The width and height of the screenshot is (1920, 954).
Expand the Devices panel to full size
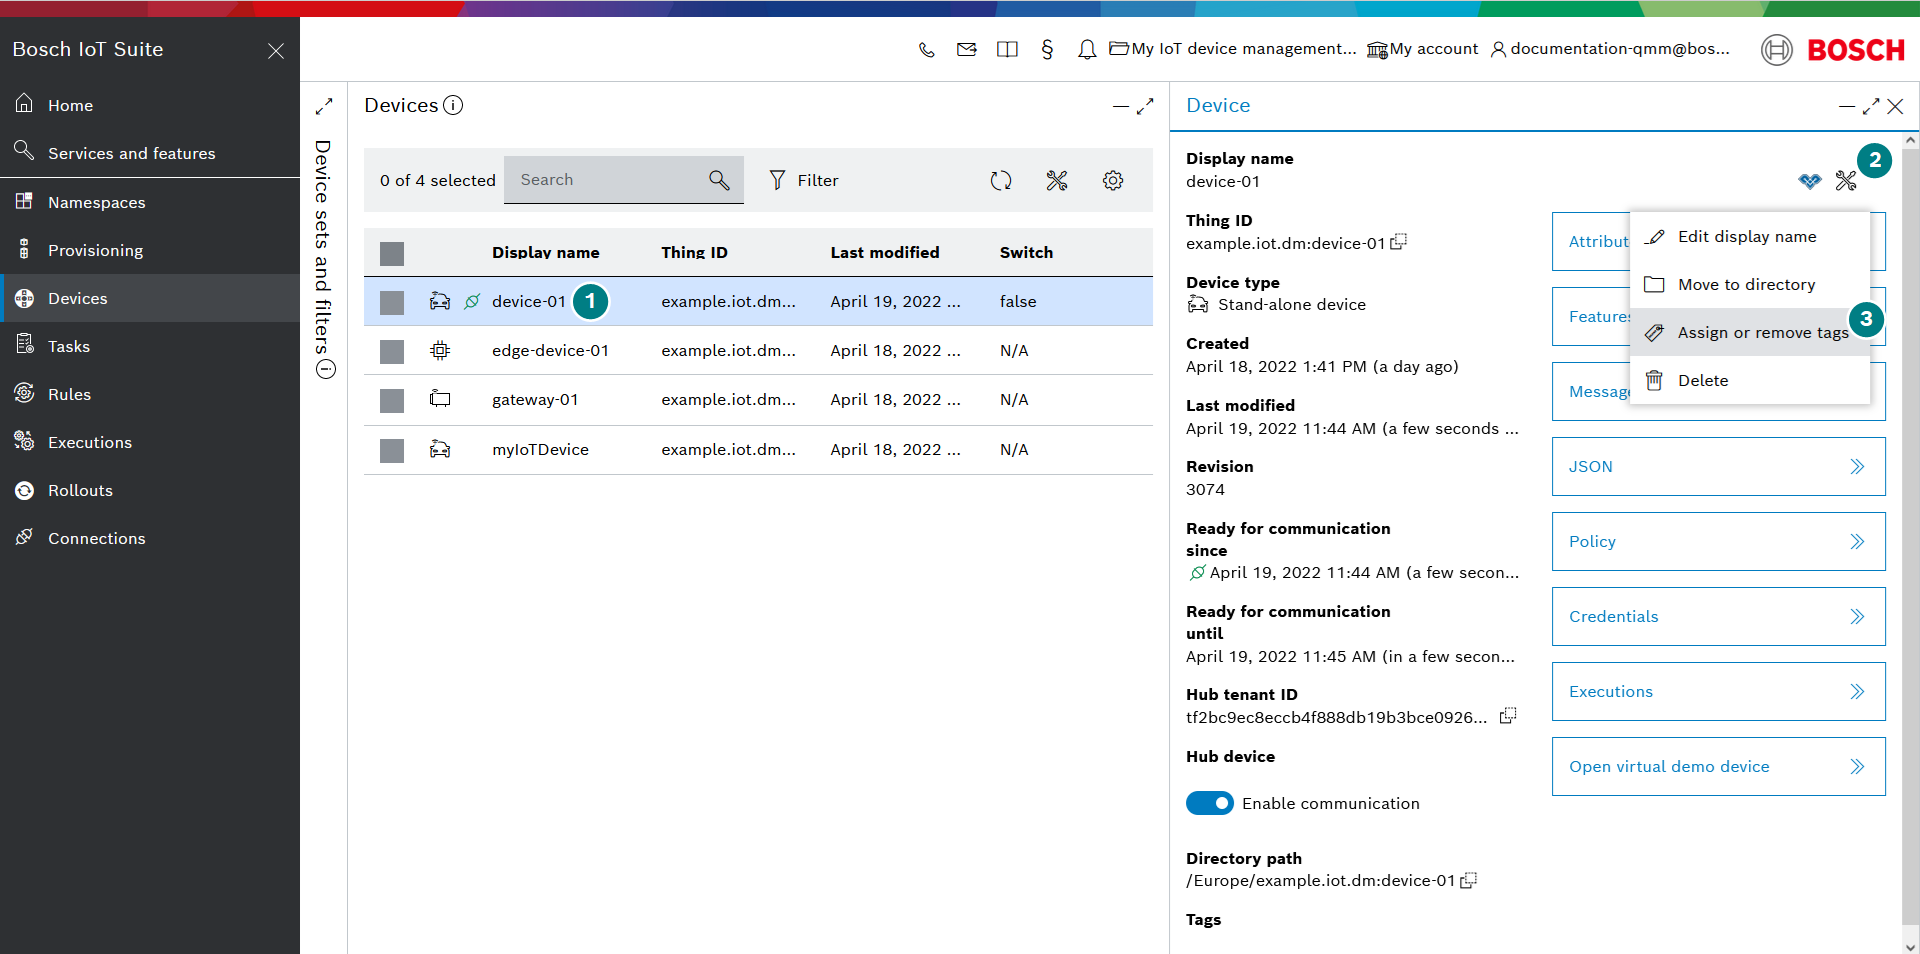click(1145, 106)
